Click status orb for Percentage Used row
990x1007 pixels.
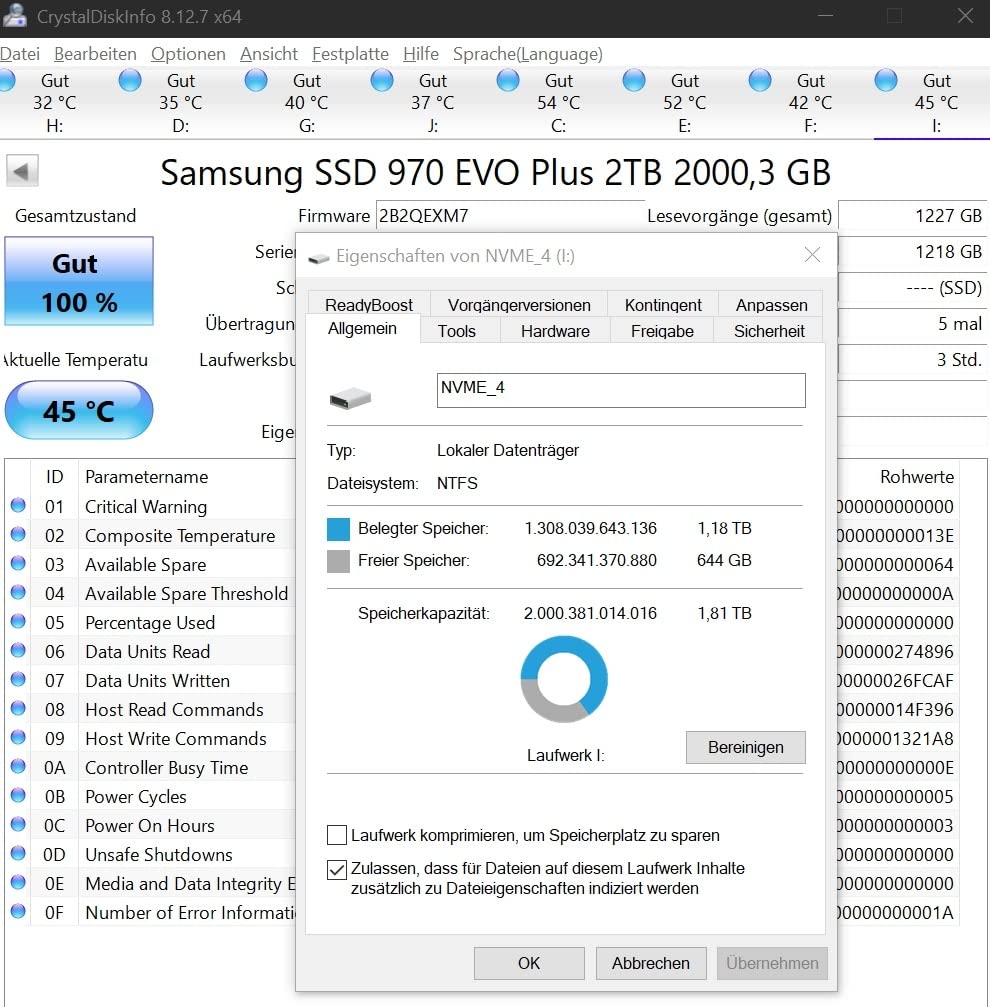[x=18, y=622]
